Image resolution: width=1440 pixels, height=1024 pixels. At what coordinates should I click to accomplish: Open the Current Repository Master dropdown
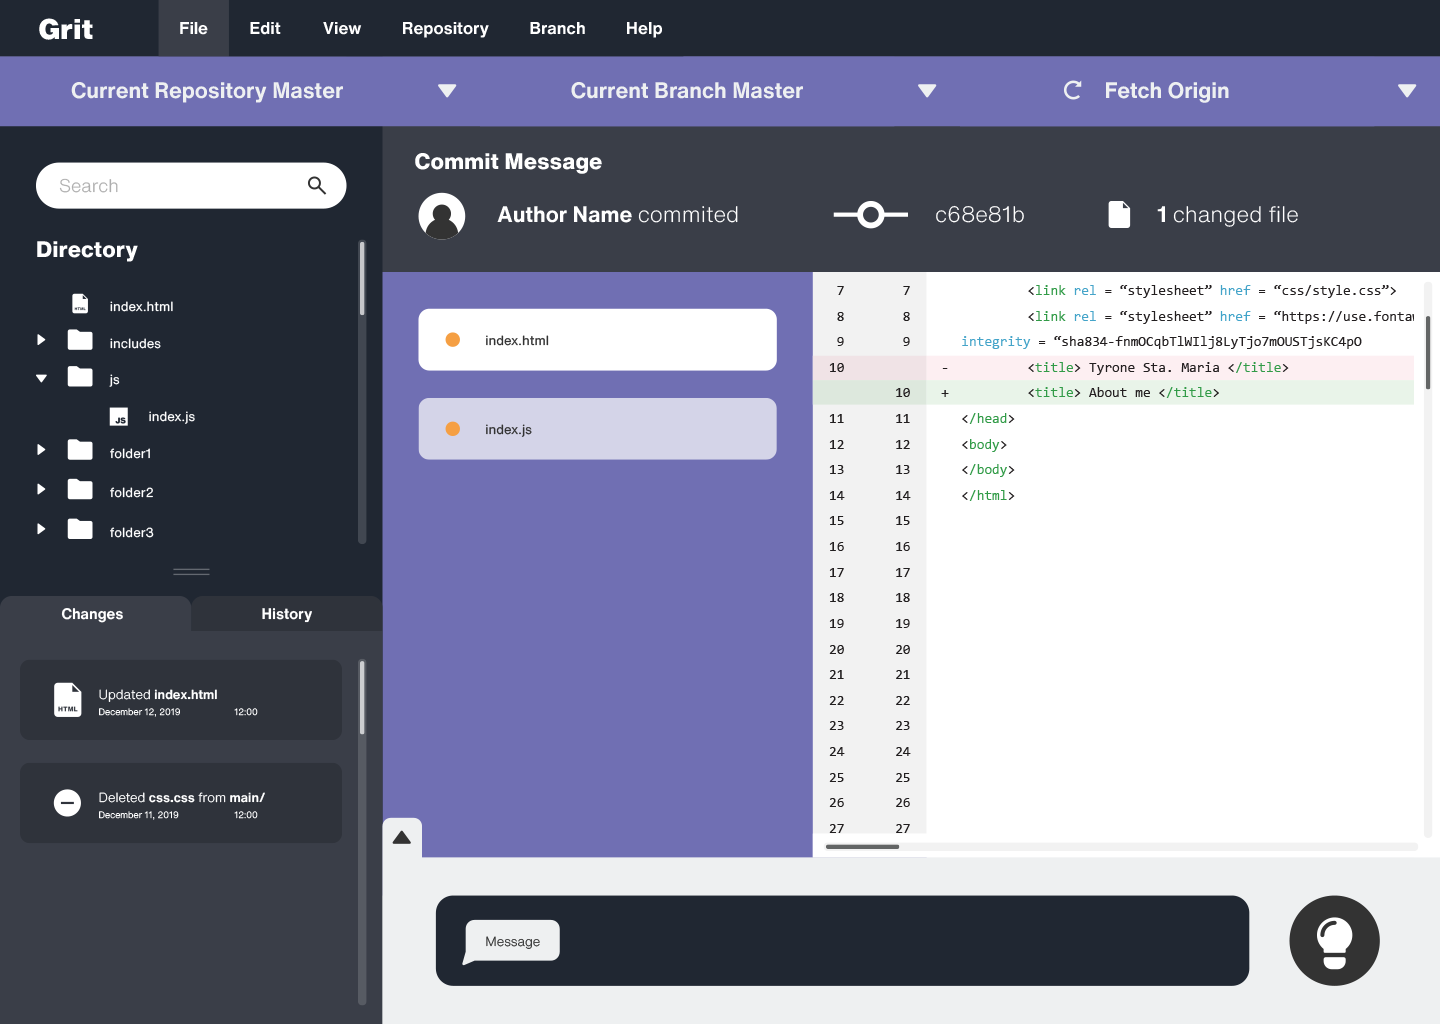coord(447,91)
